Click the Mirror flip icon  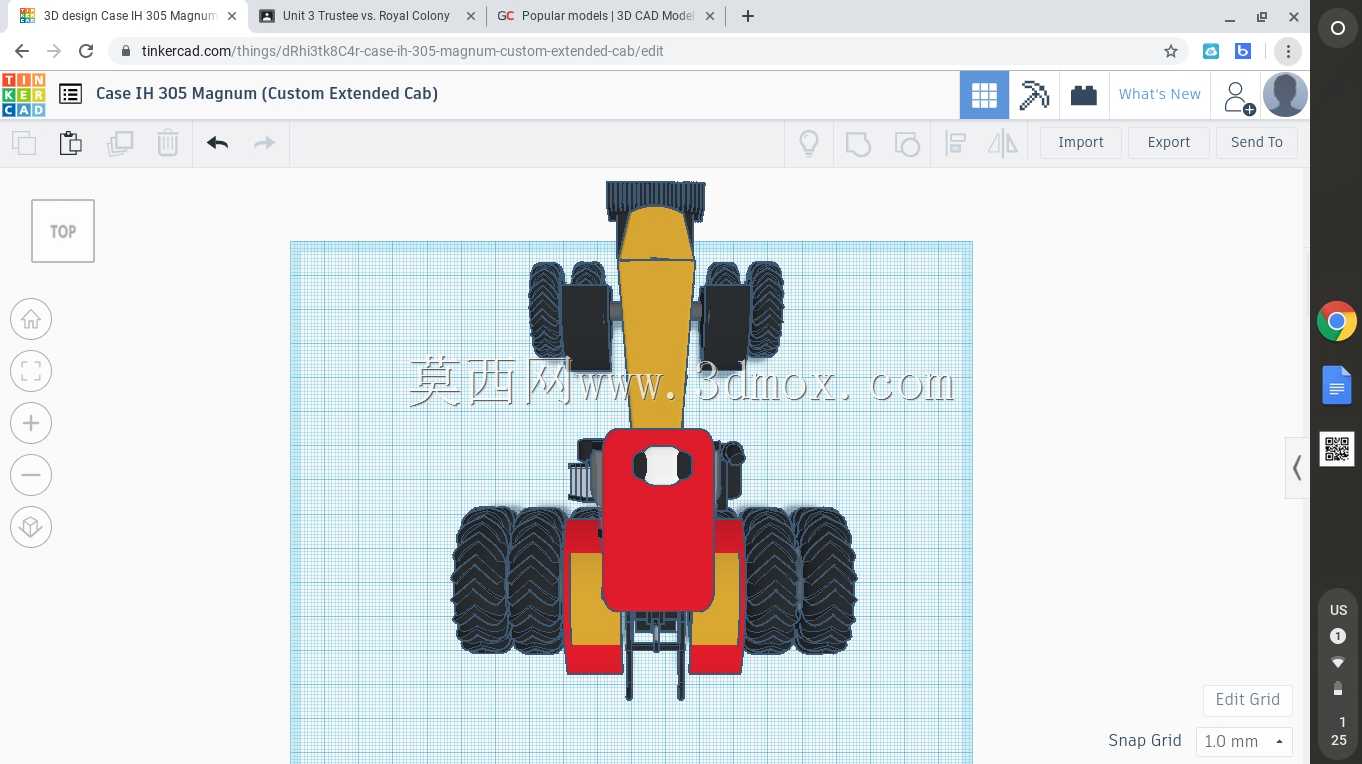pyautogui.click(x=1003, y=143)
